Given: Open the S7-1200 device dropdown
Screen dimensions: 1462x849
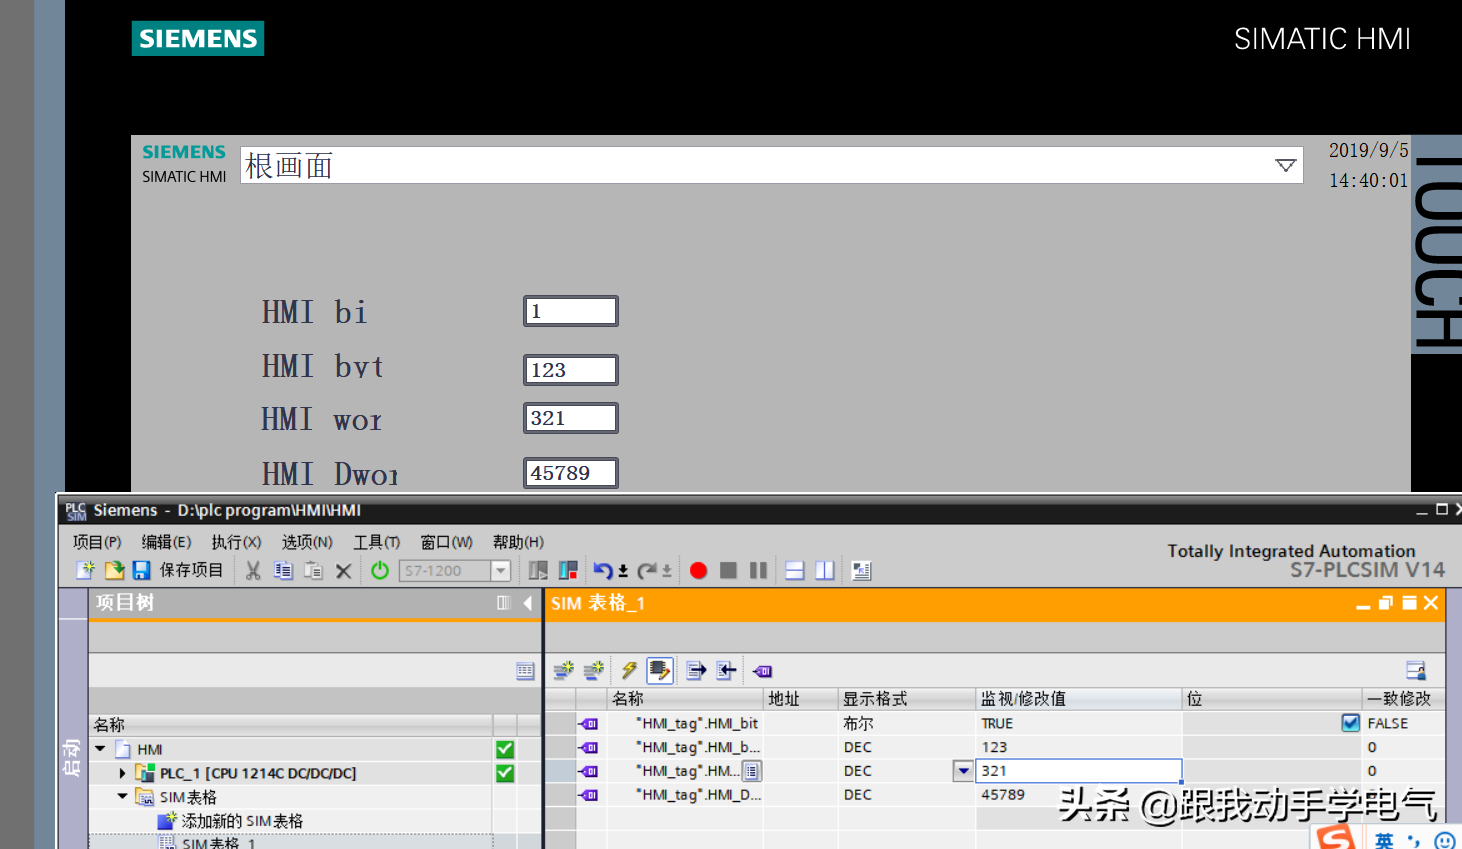Looking at the screenshot, I should pos(501,570).
